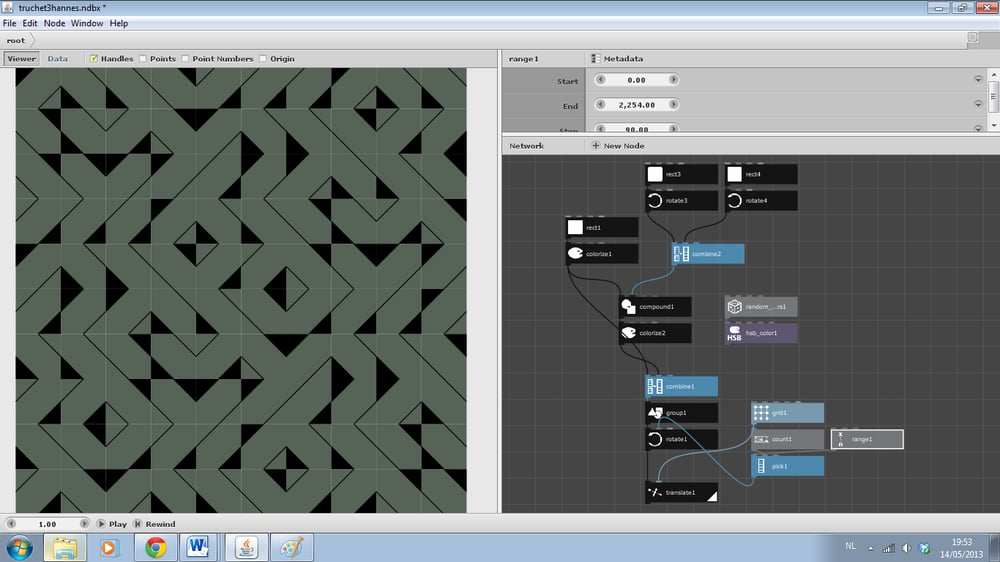Increase the Start value
1000x562 pixels.
[673, 80]
